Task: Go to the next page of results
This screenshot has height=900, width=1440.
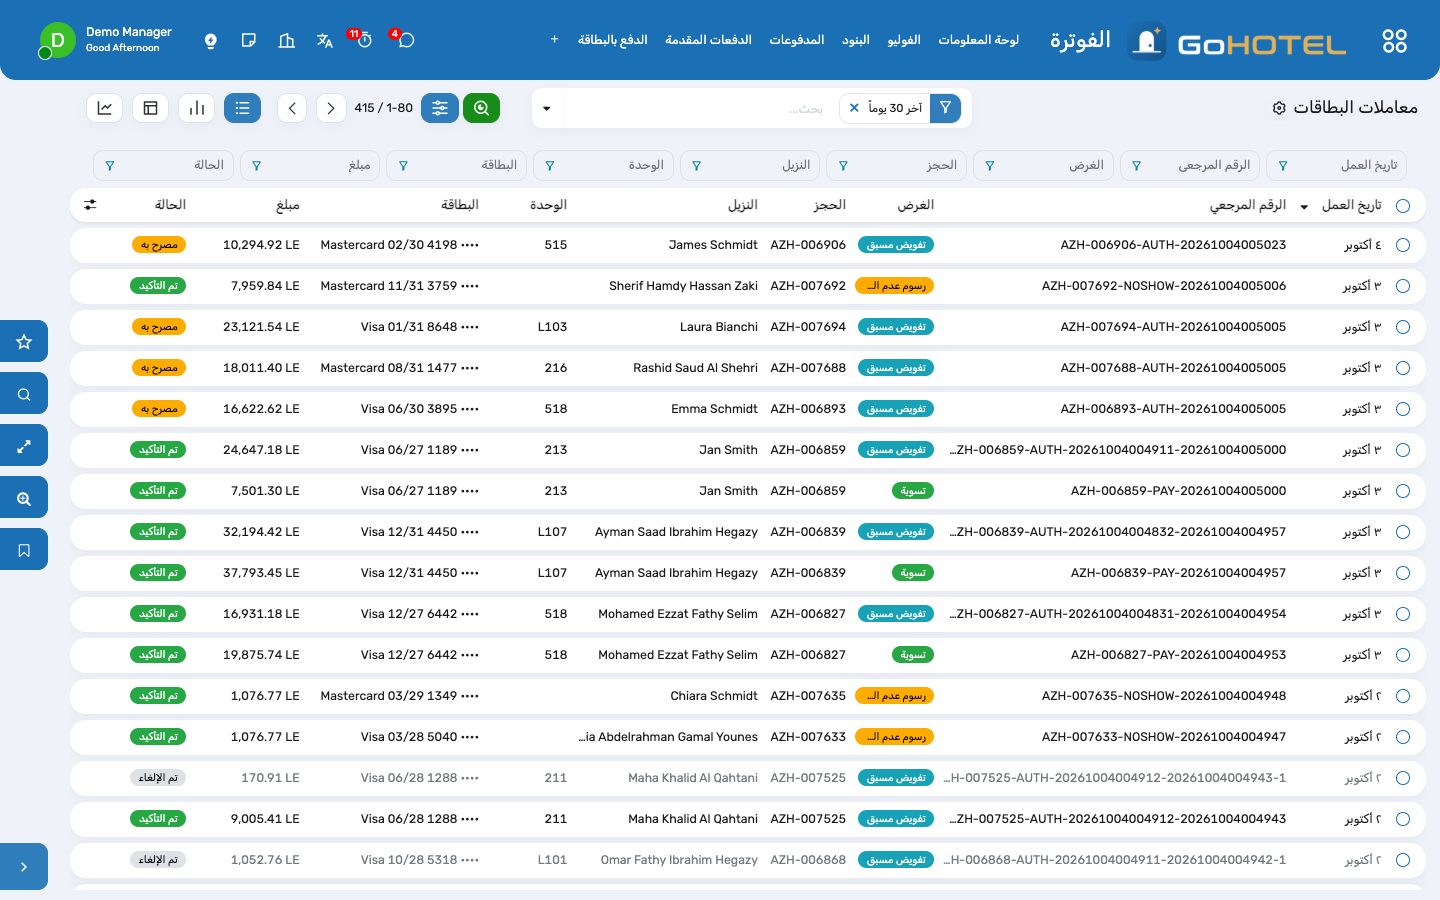Action: [x=292, y=108]
